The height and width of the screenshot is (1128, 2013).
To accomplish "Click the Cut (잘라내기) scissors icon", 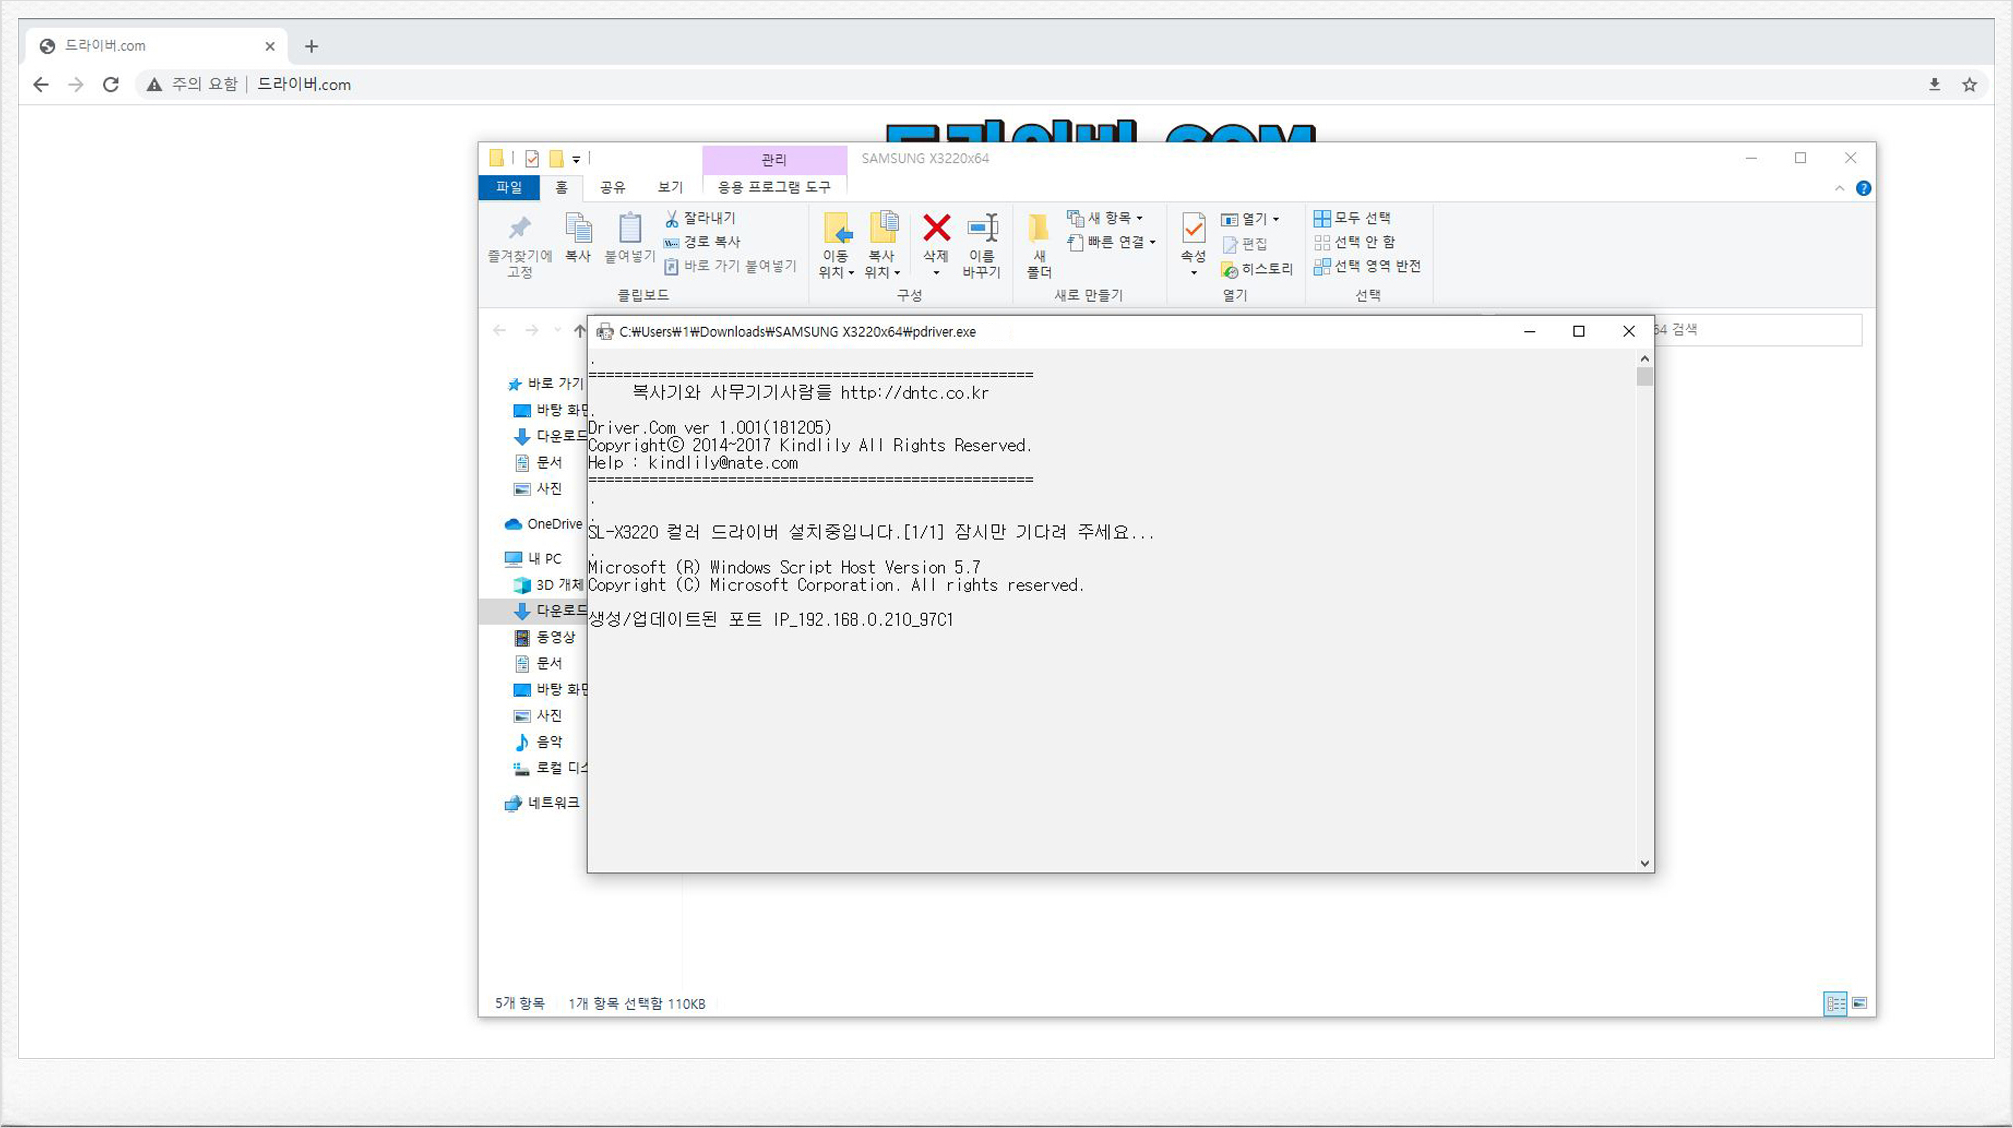I will [x=672, y=218].
